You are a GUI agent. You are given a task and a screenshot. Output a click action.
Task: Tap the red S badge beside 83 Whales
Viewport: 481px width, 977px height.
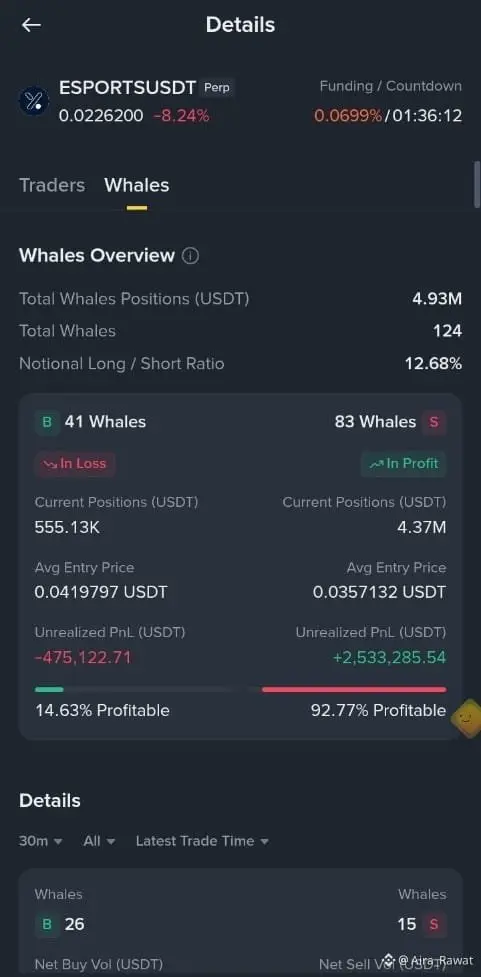coord(434,422)
